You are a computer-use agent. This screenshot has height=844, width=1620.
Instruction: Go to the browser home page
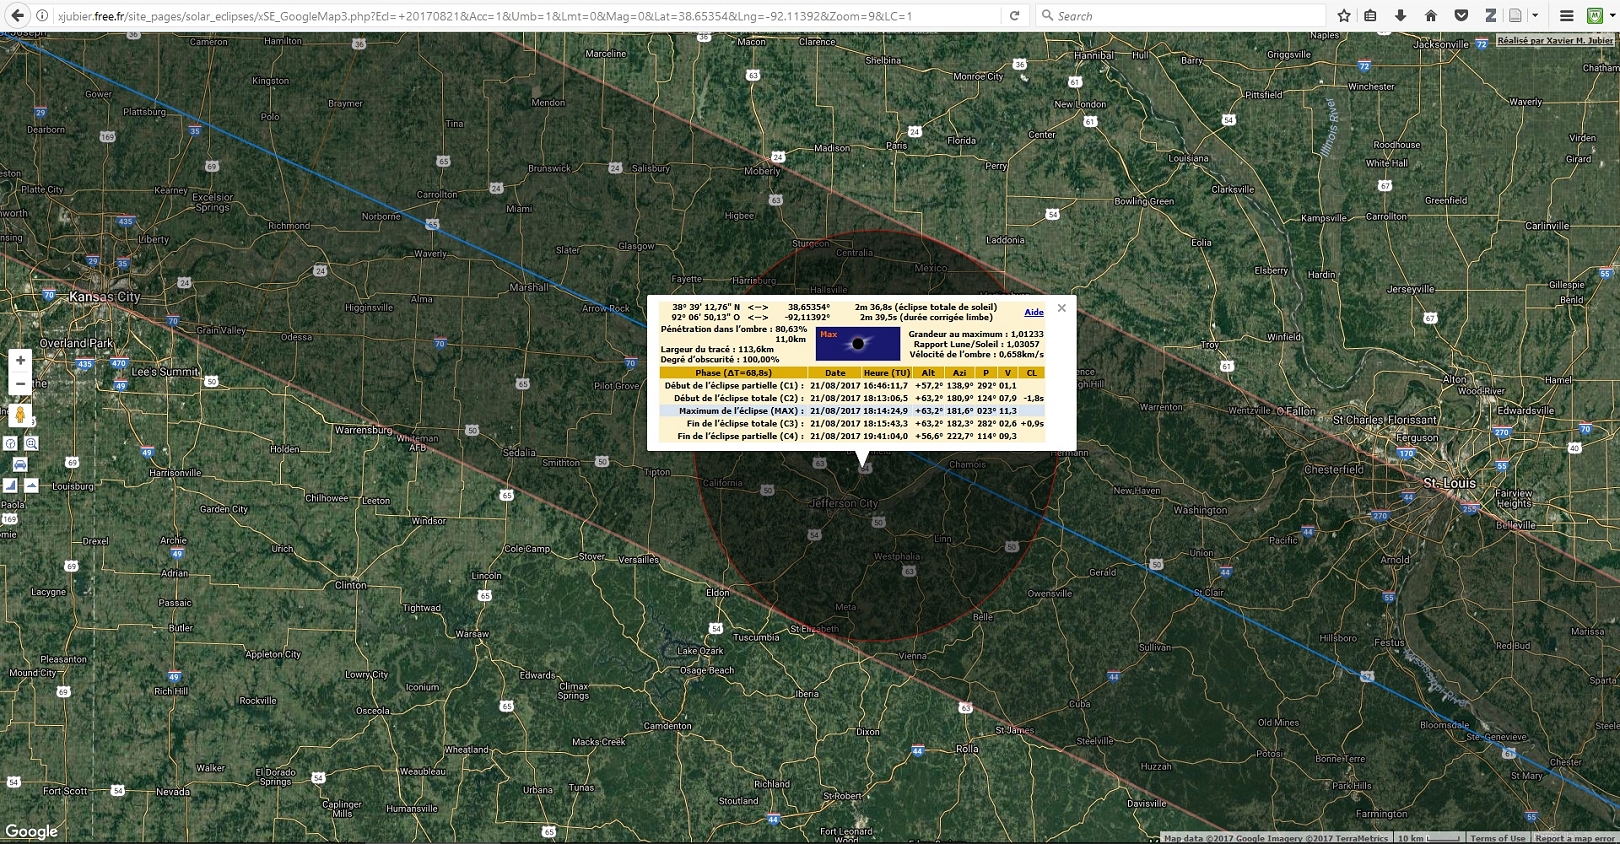[x=1431, y=16]
